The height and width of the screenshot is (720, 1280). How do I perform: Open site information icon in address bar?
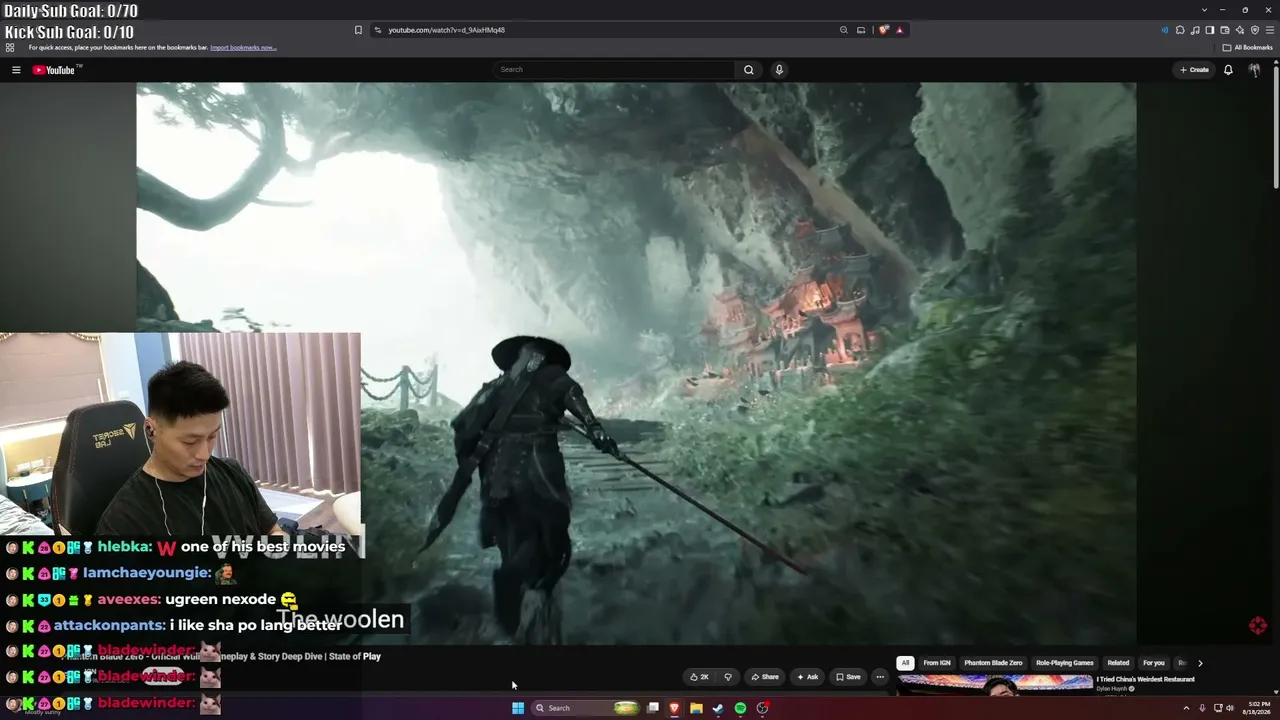[x=377, y=30]
